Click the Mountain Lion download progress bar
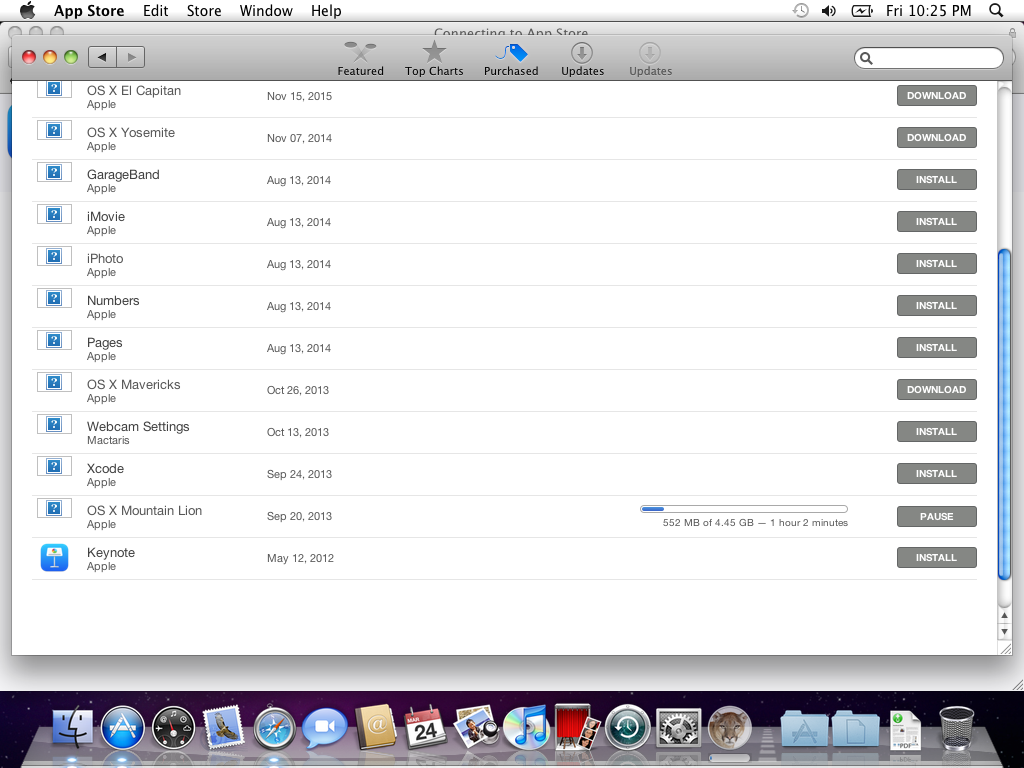1024x768 pixels. (744, 509)
